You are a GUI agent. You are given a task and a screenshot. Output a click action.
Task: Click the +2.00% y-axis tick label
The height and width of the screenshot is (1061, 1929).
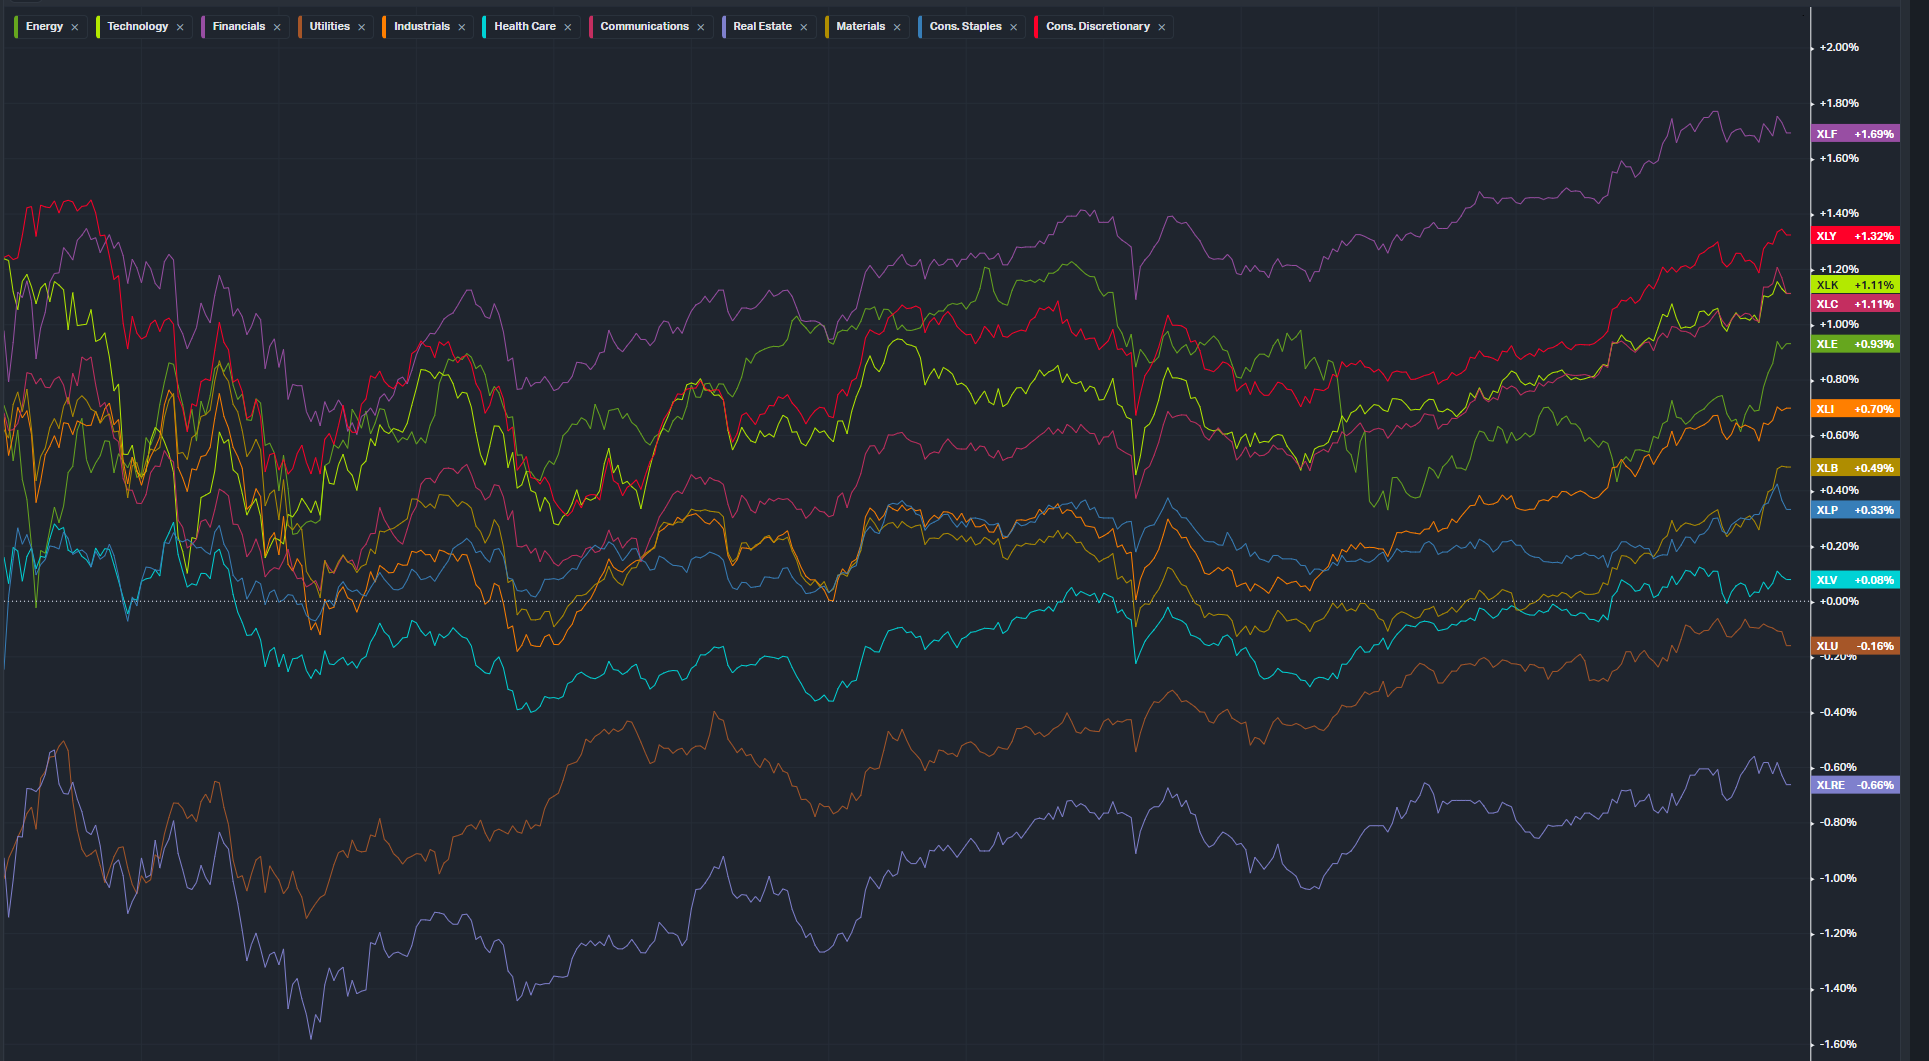(x=1839, y=47)
